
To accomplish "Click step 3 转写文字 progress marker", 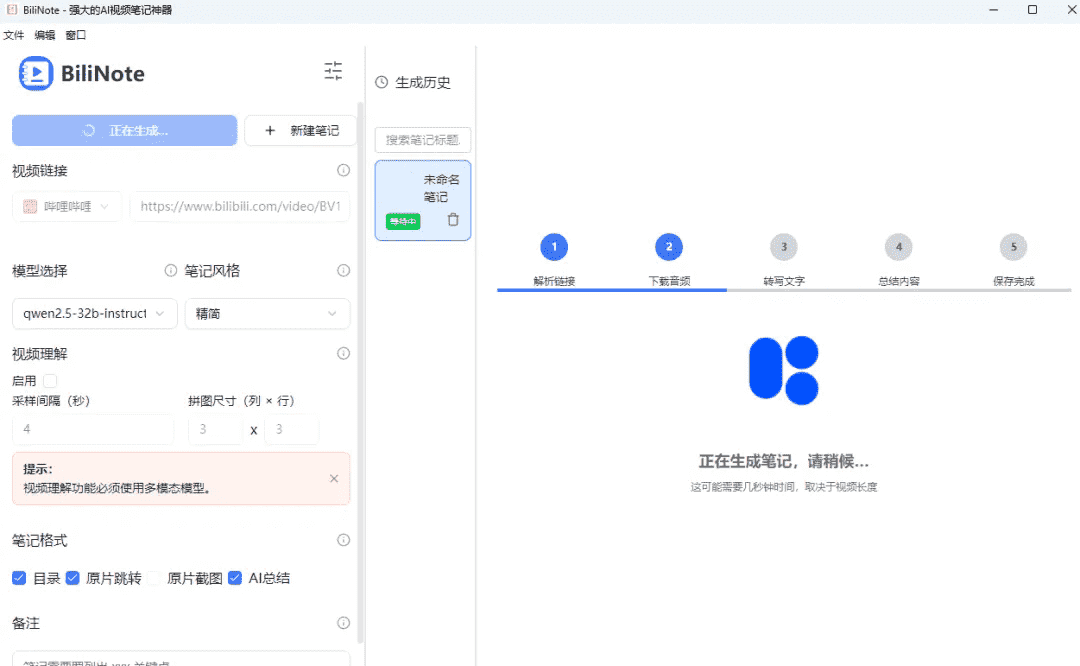I will tap(783, 247).
